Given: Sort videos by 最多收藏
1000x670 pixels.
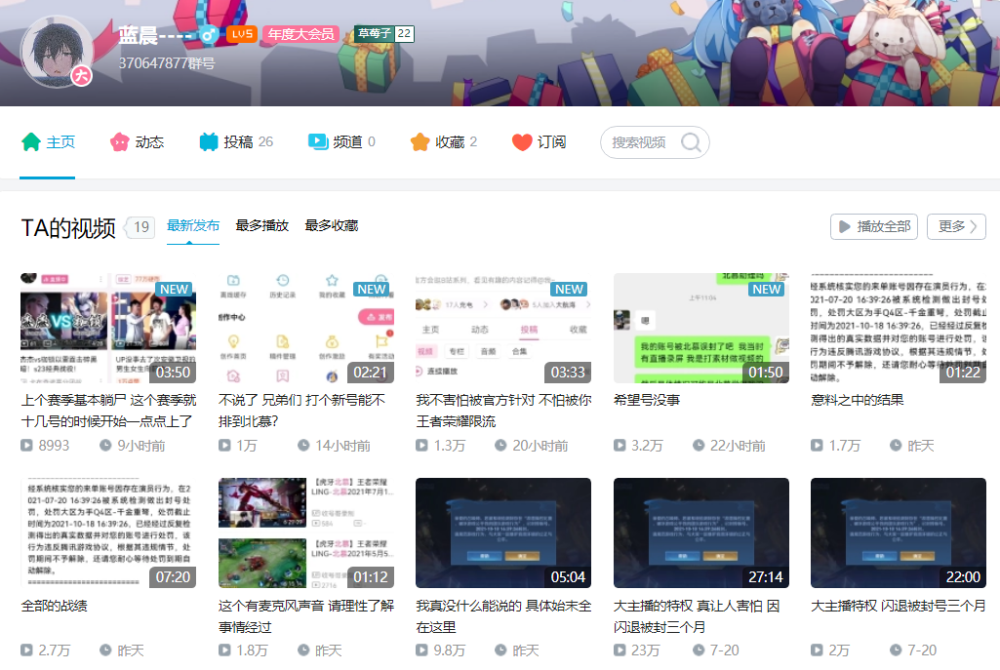Looking at the screenshot, I should click(332, 225).
